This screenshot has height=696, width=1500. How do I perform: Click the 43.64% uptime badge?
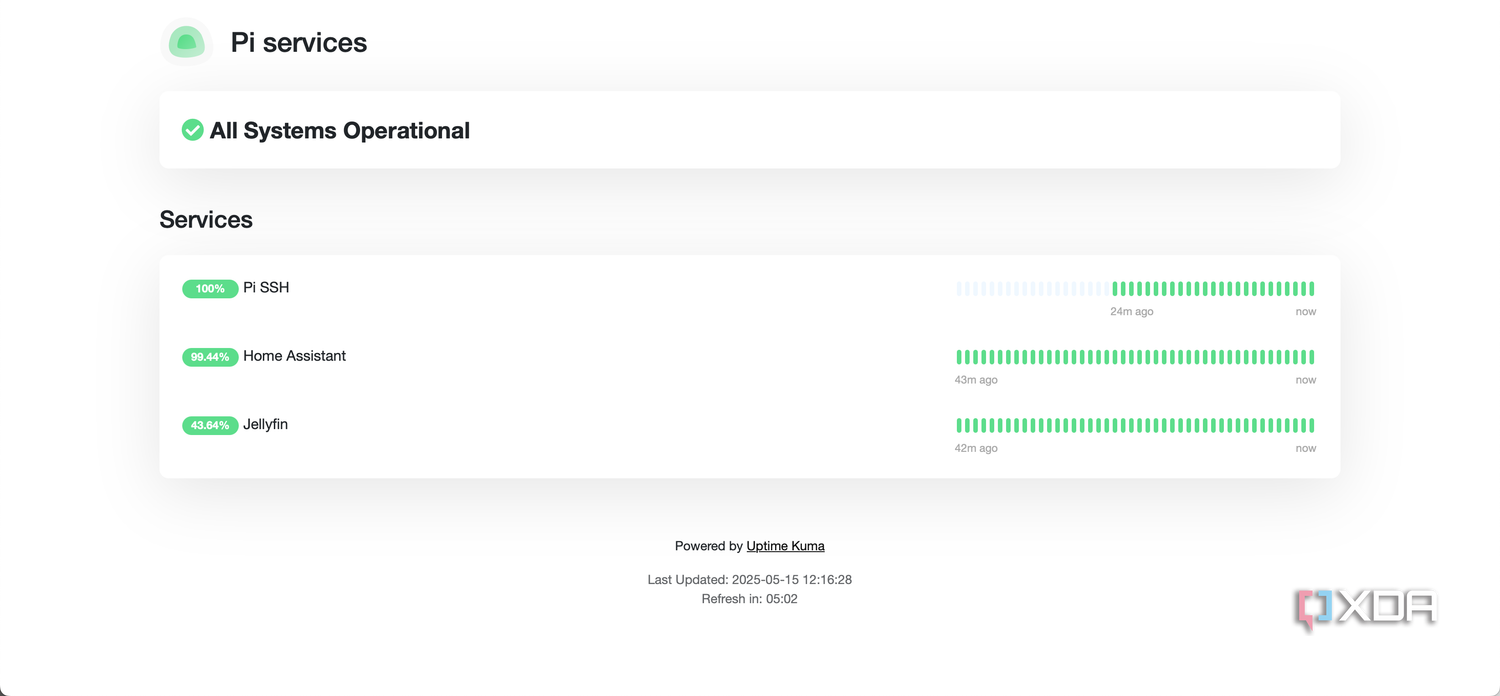pos(210,425)
